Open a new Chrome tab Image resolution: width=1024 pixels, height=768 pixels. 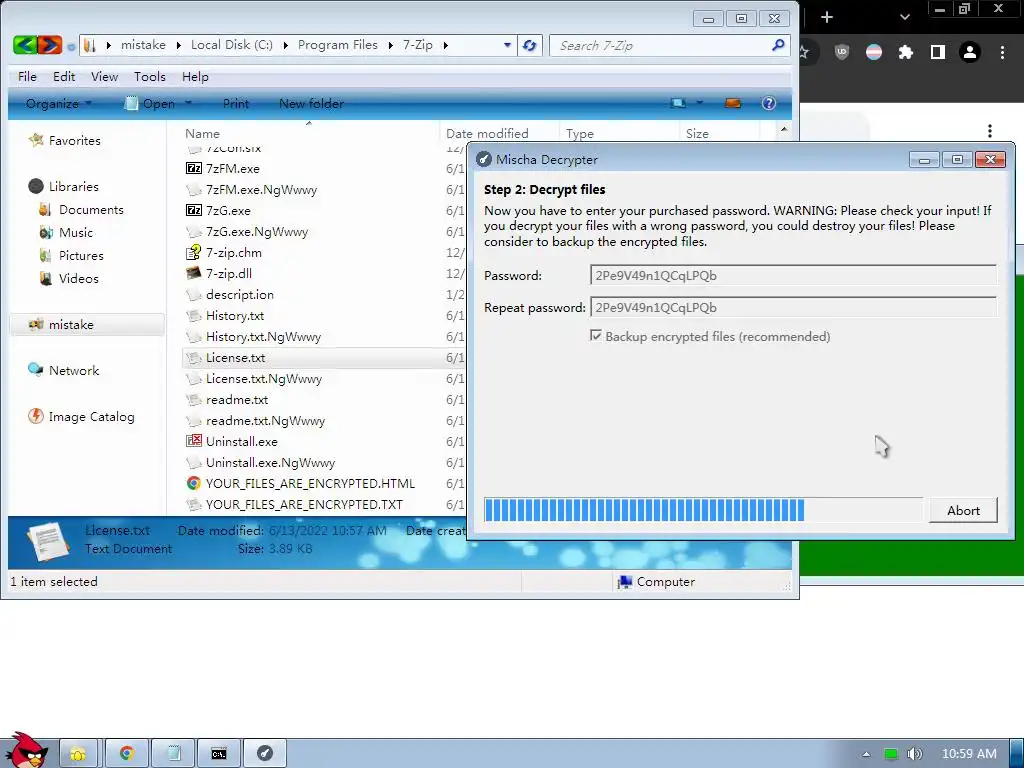coord(827,17)
